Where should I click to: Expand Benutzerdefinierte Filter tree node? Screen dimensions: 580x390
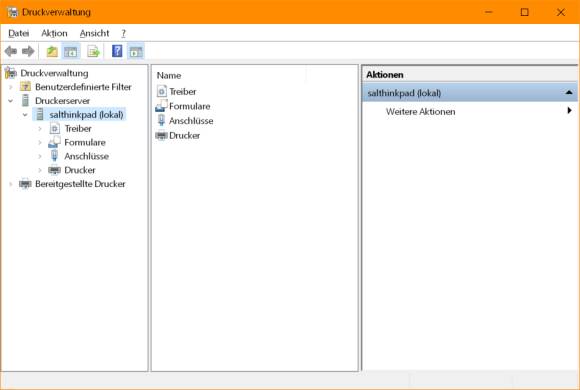coord(11,87)
